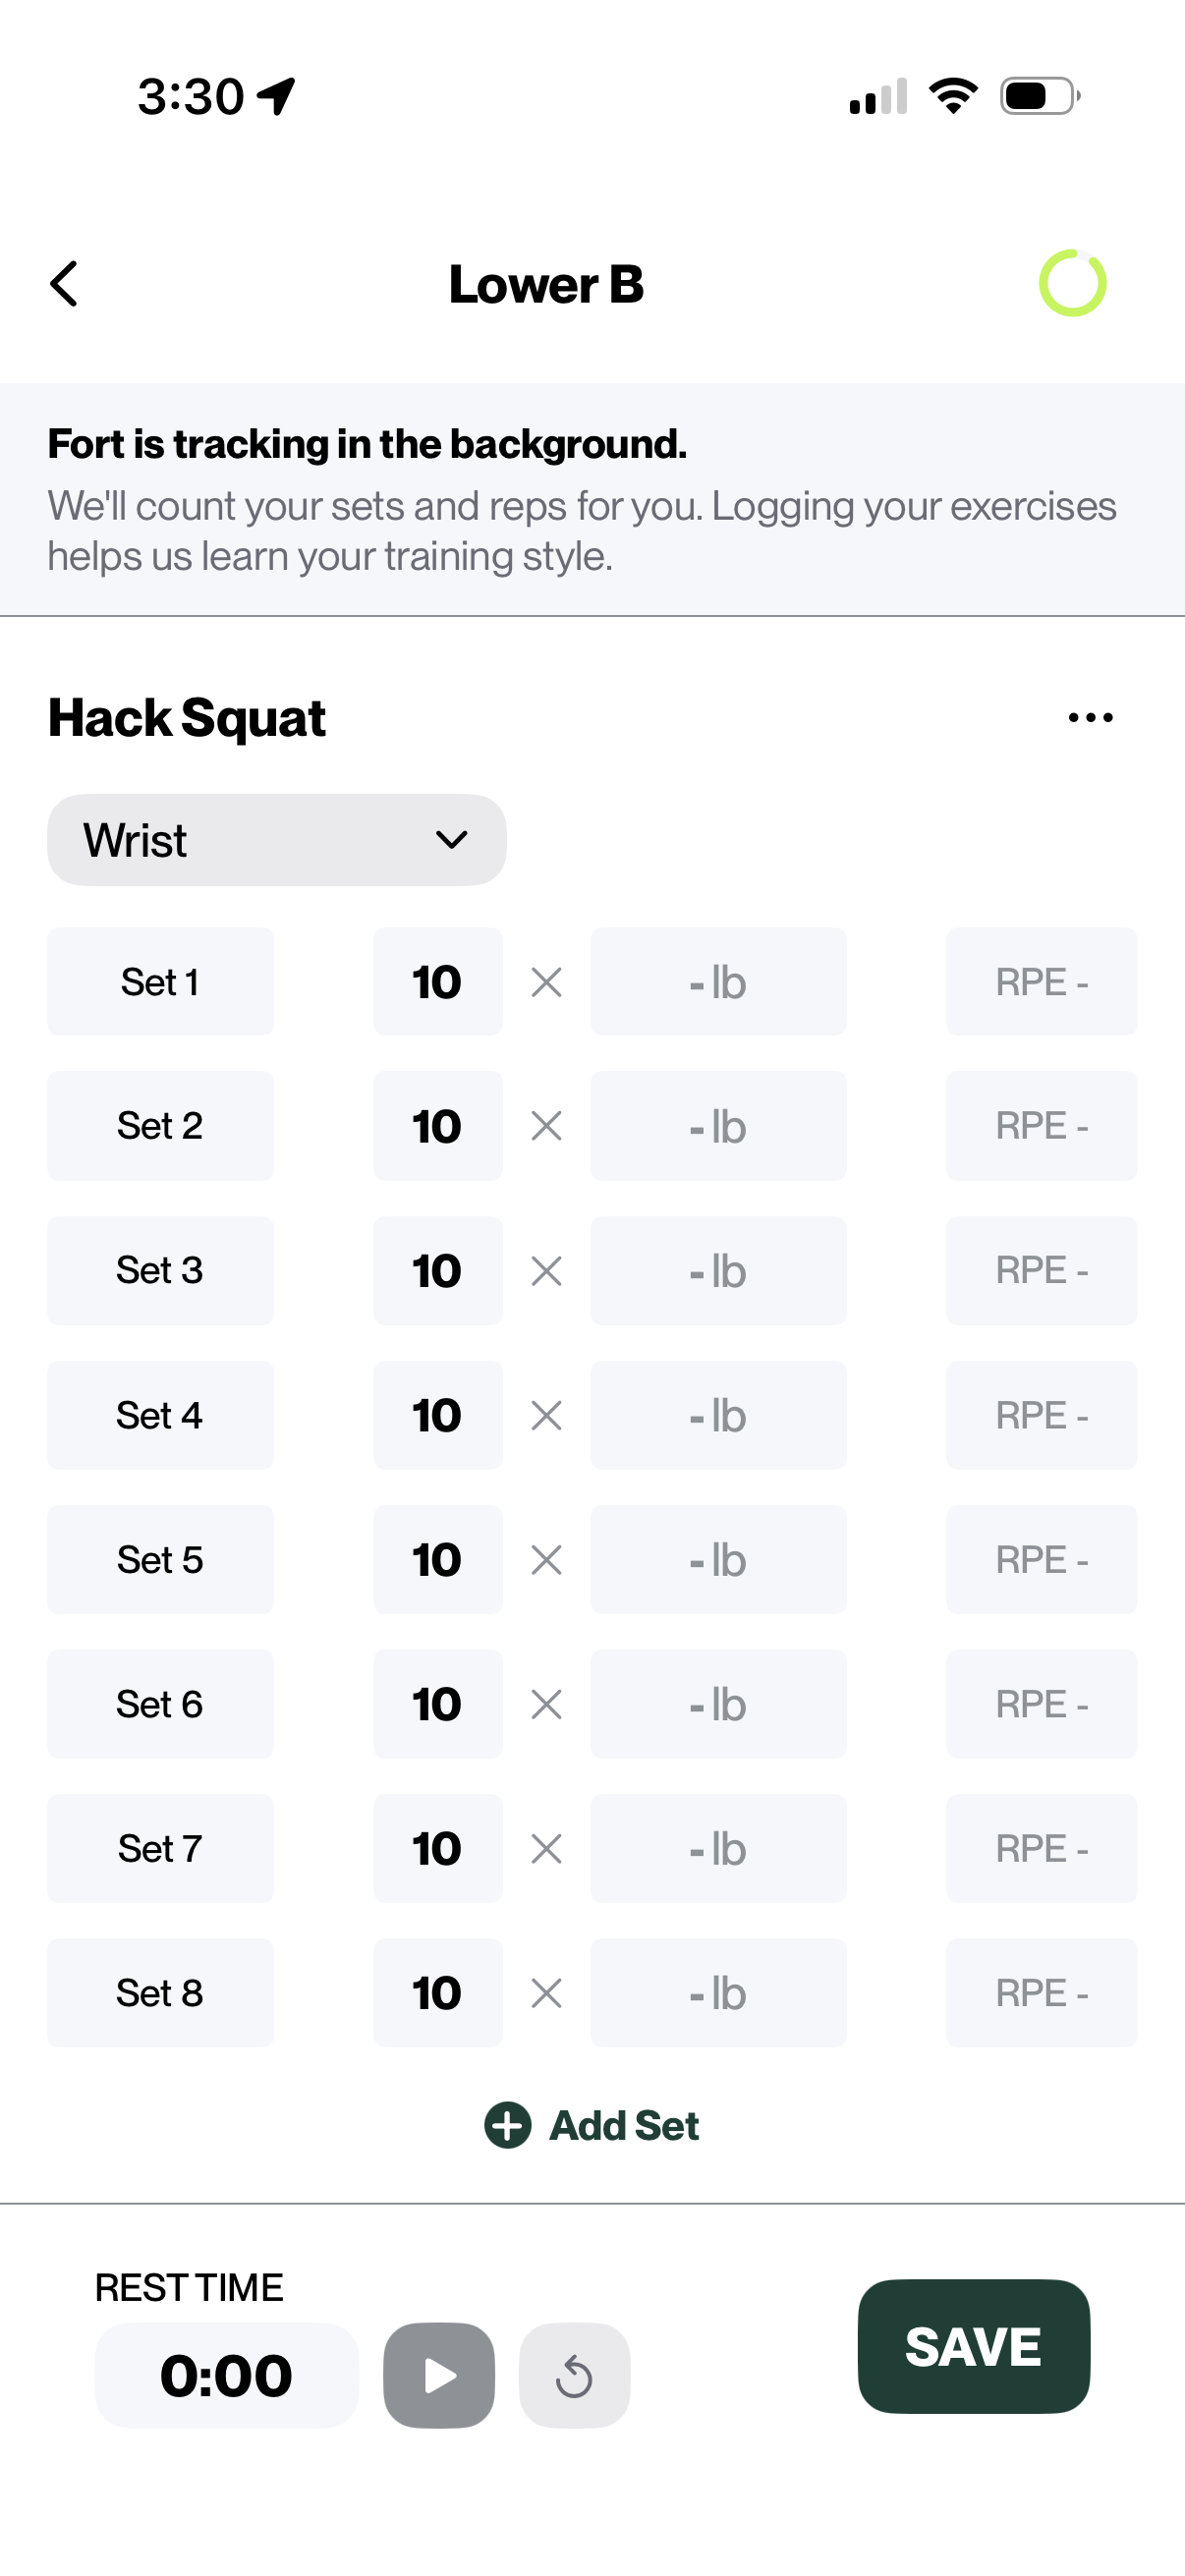Tap the RPE field on Set 1
Viewport: 1185px width, 2576px height.
(1041, 982)
